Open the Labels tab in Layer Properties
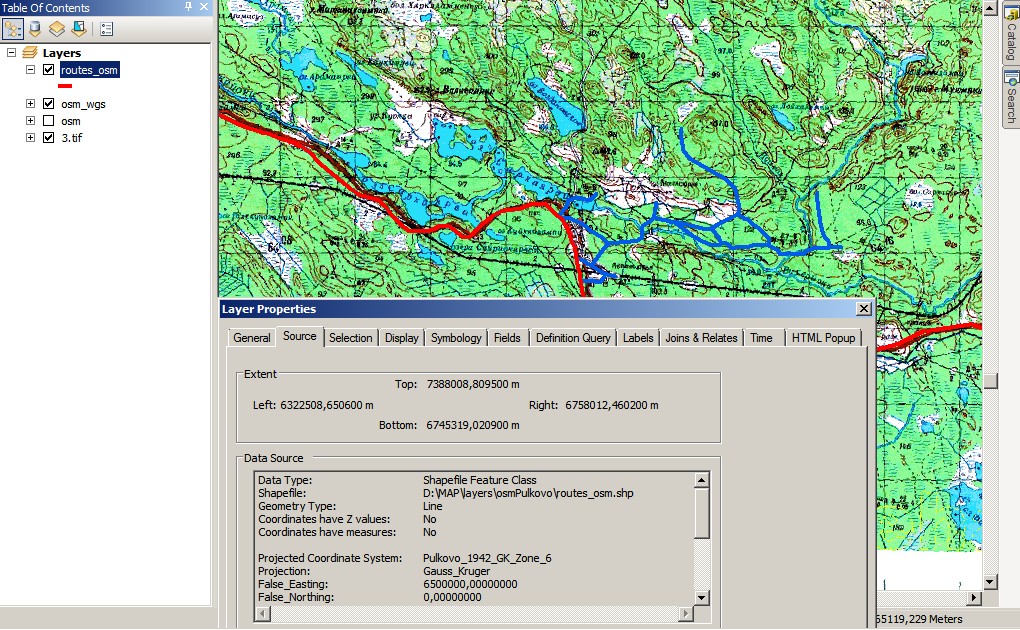1020x630 pixels. tap(638, 338)
